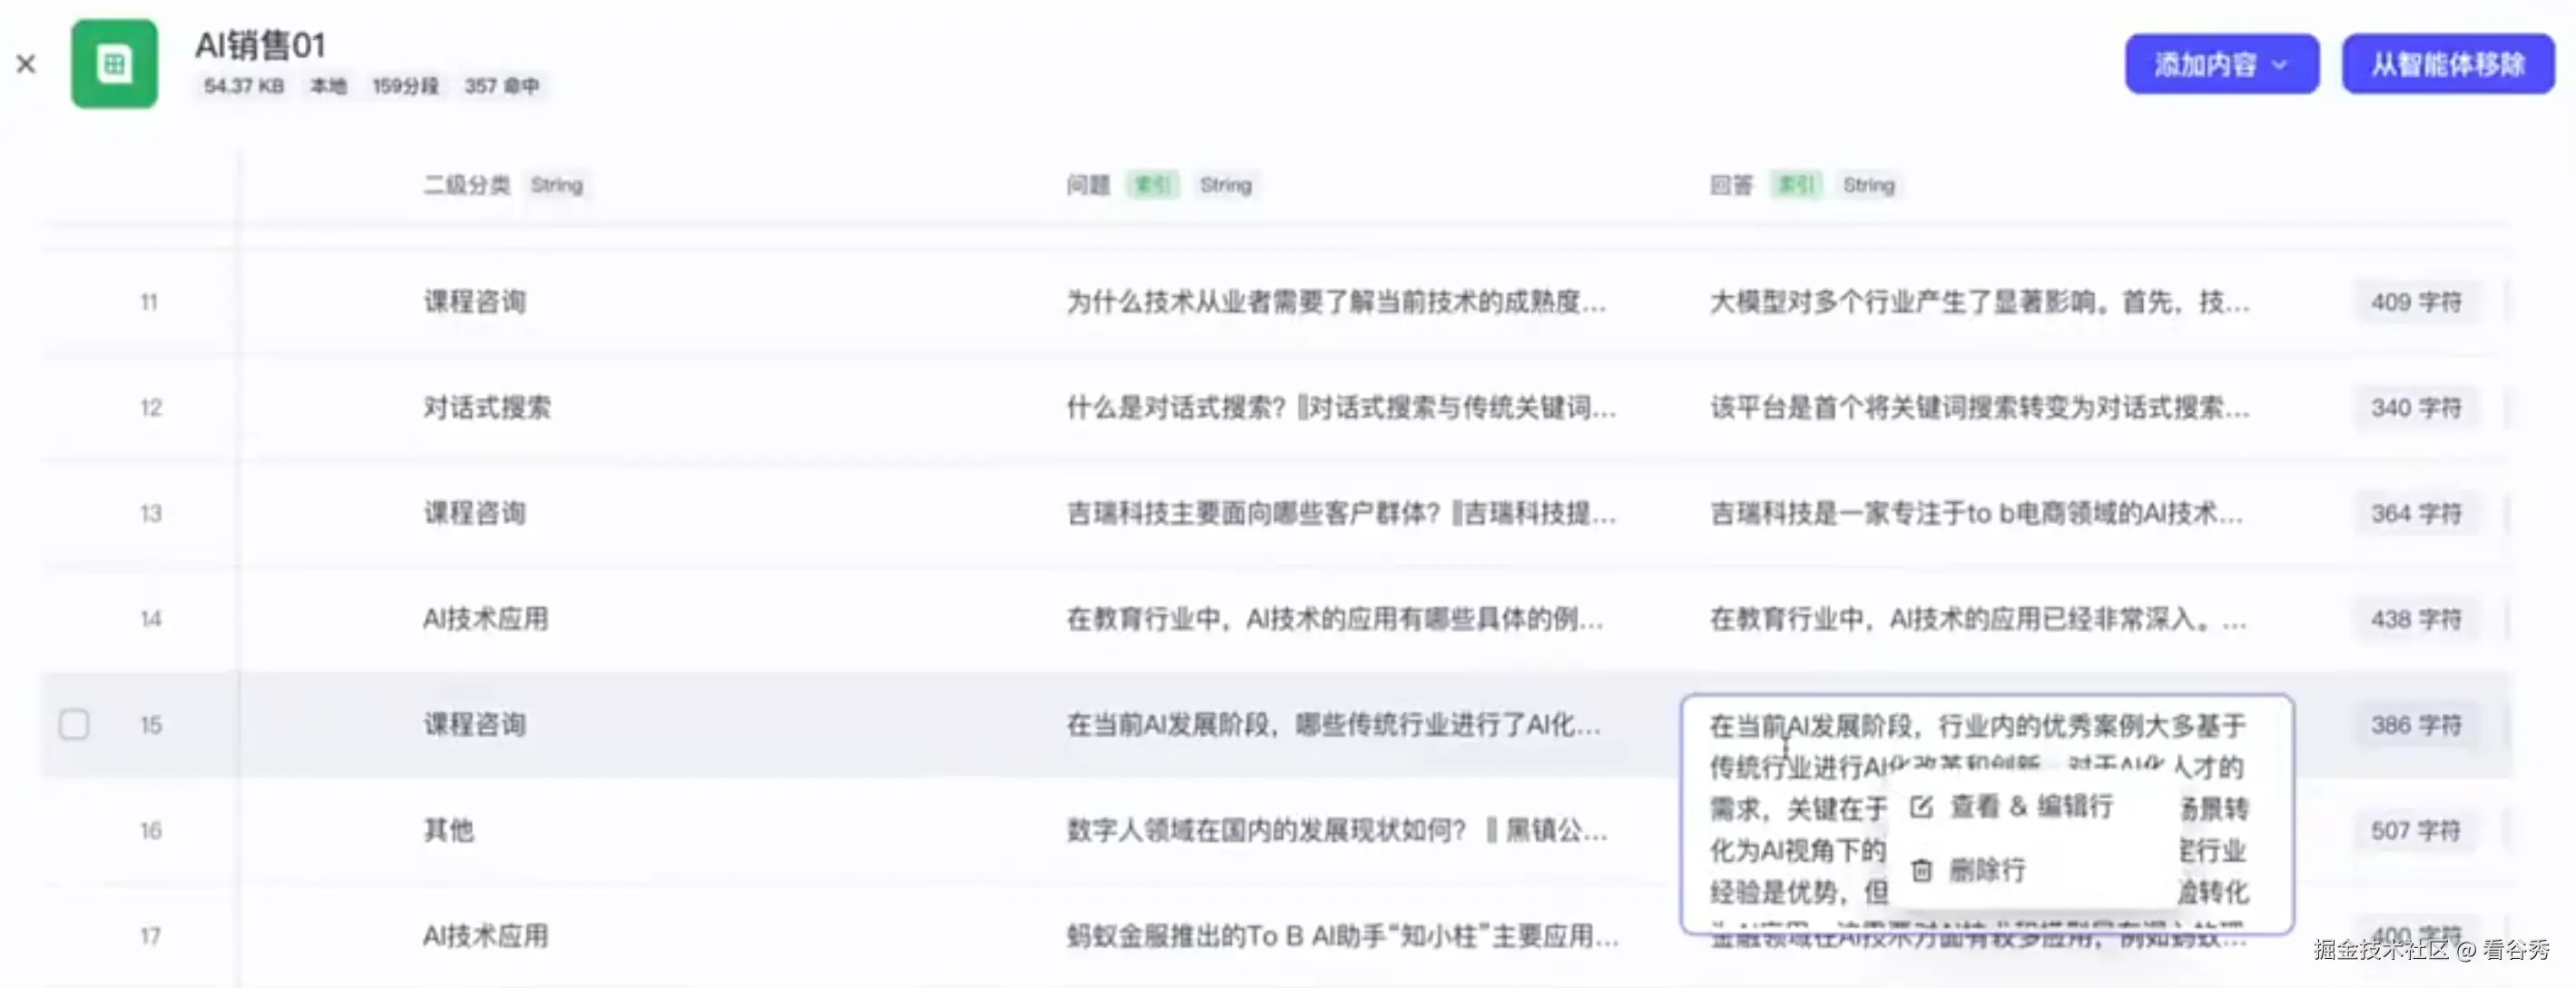Click the String type label on 回答 column
The image size is (2576, 988).
coord(1870,184)
